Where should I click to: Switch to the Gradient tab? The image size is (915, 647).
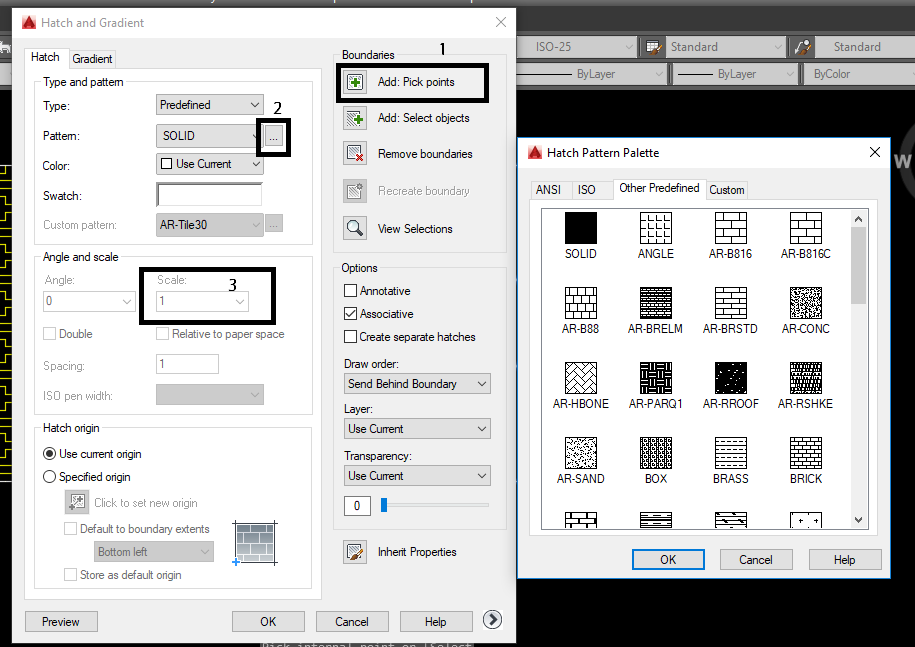pos(92,58)
